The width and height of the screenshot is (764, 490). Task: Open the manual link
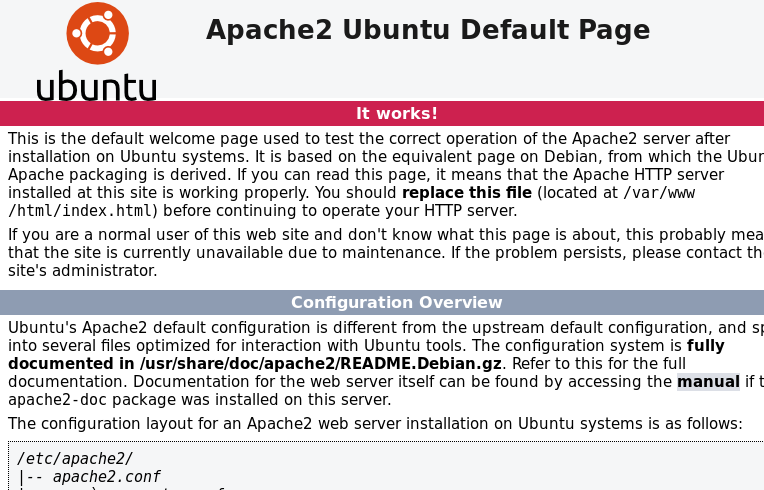coord(708,381)
